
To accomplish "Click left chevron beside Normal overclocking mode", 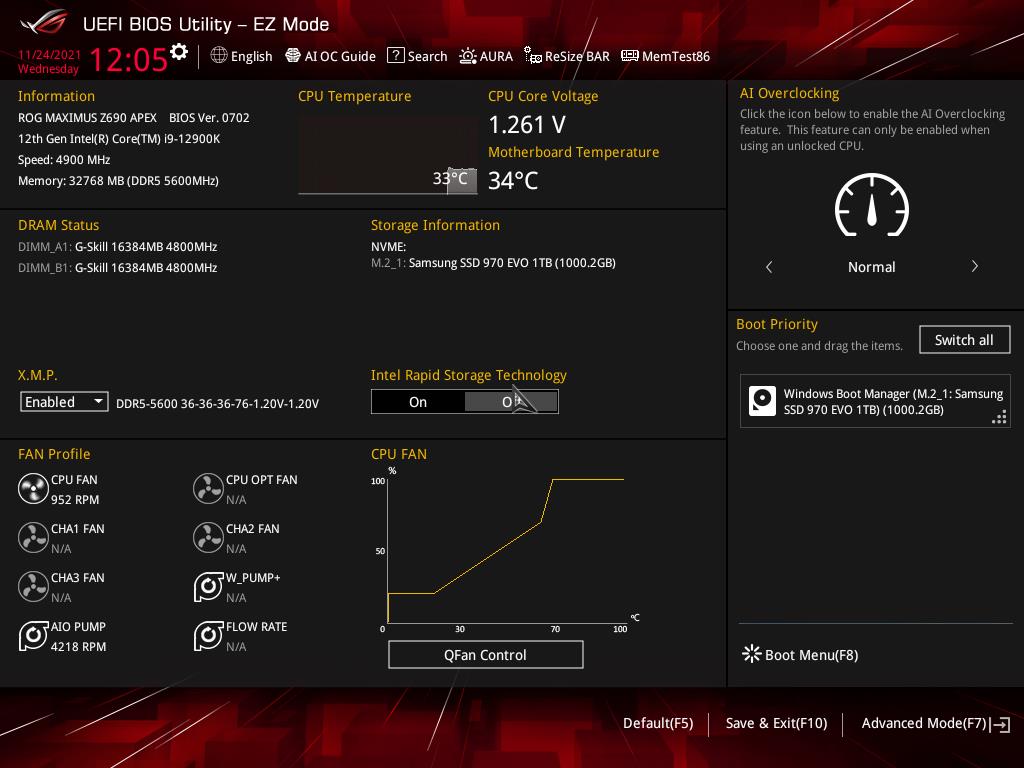I will click(769, 267).
